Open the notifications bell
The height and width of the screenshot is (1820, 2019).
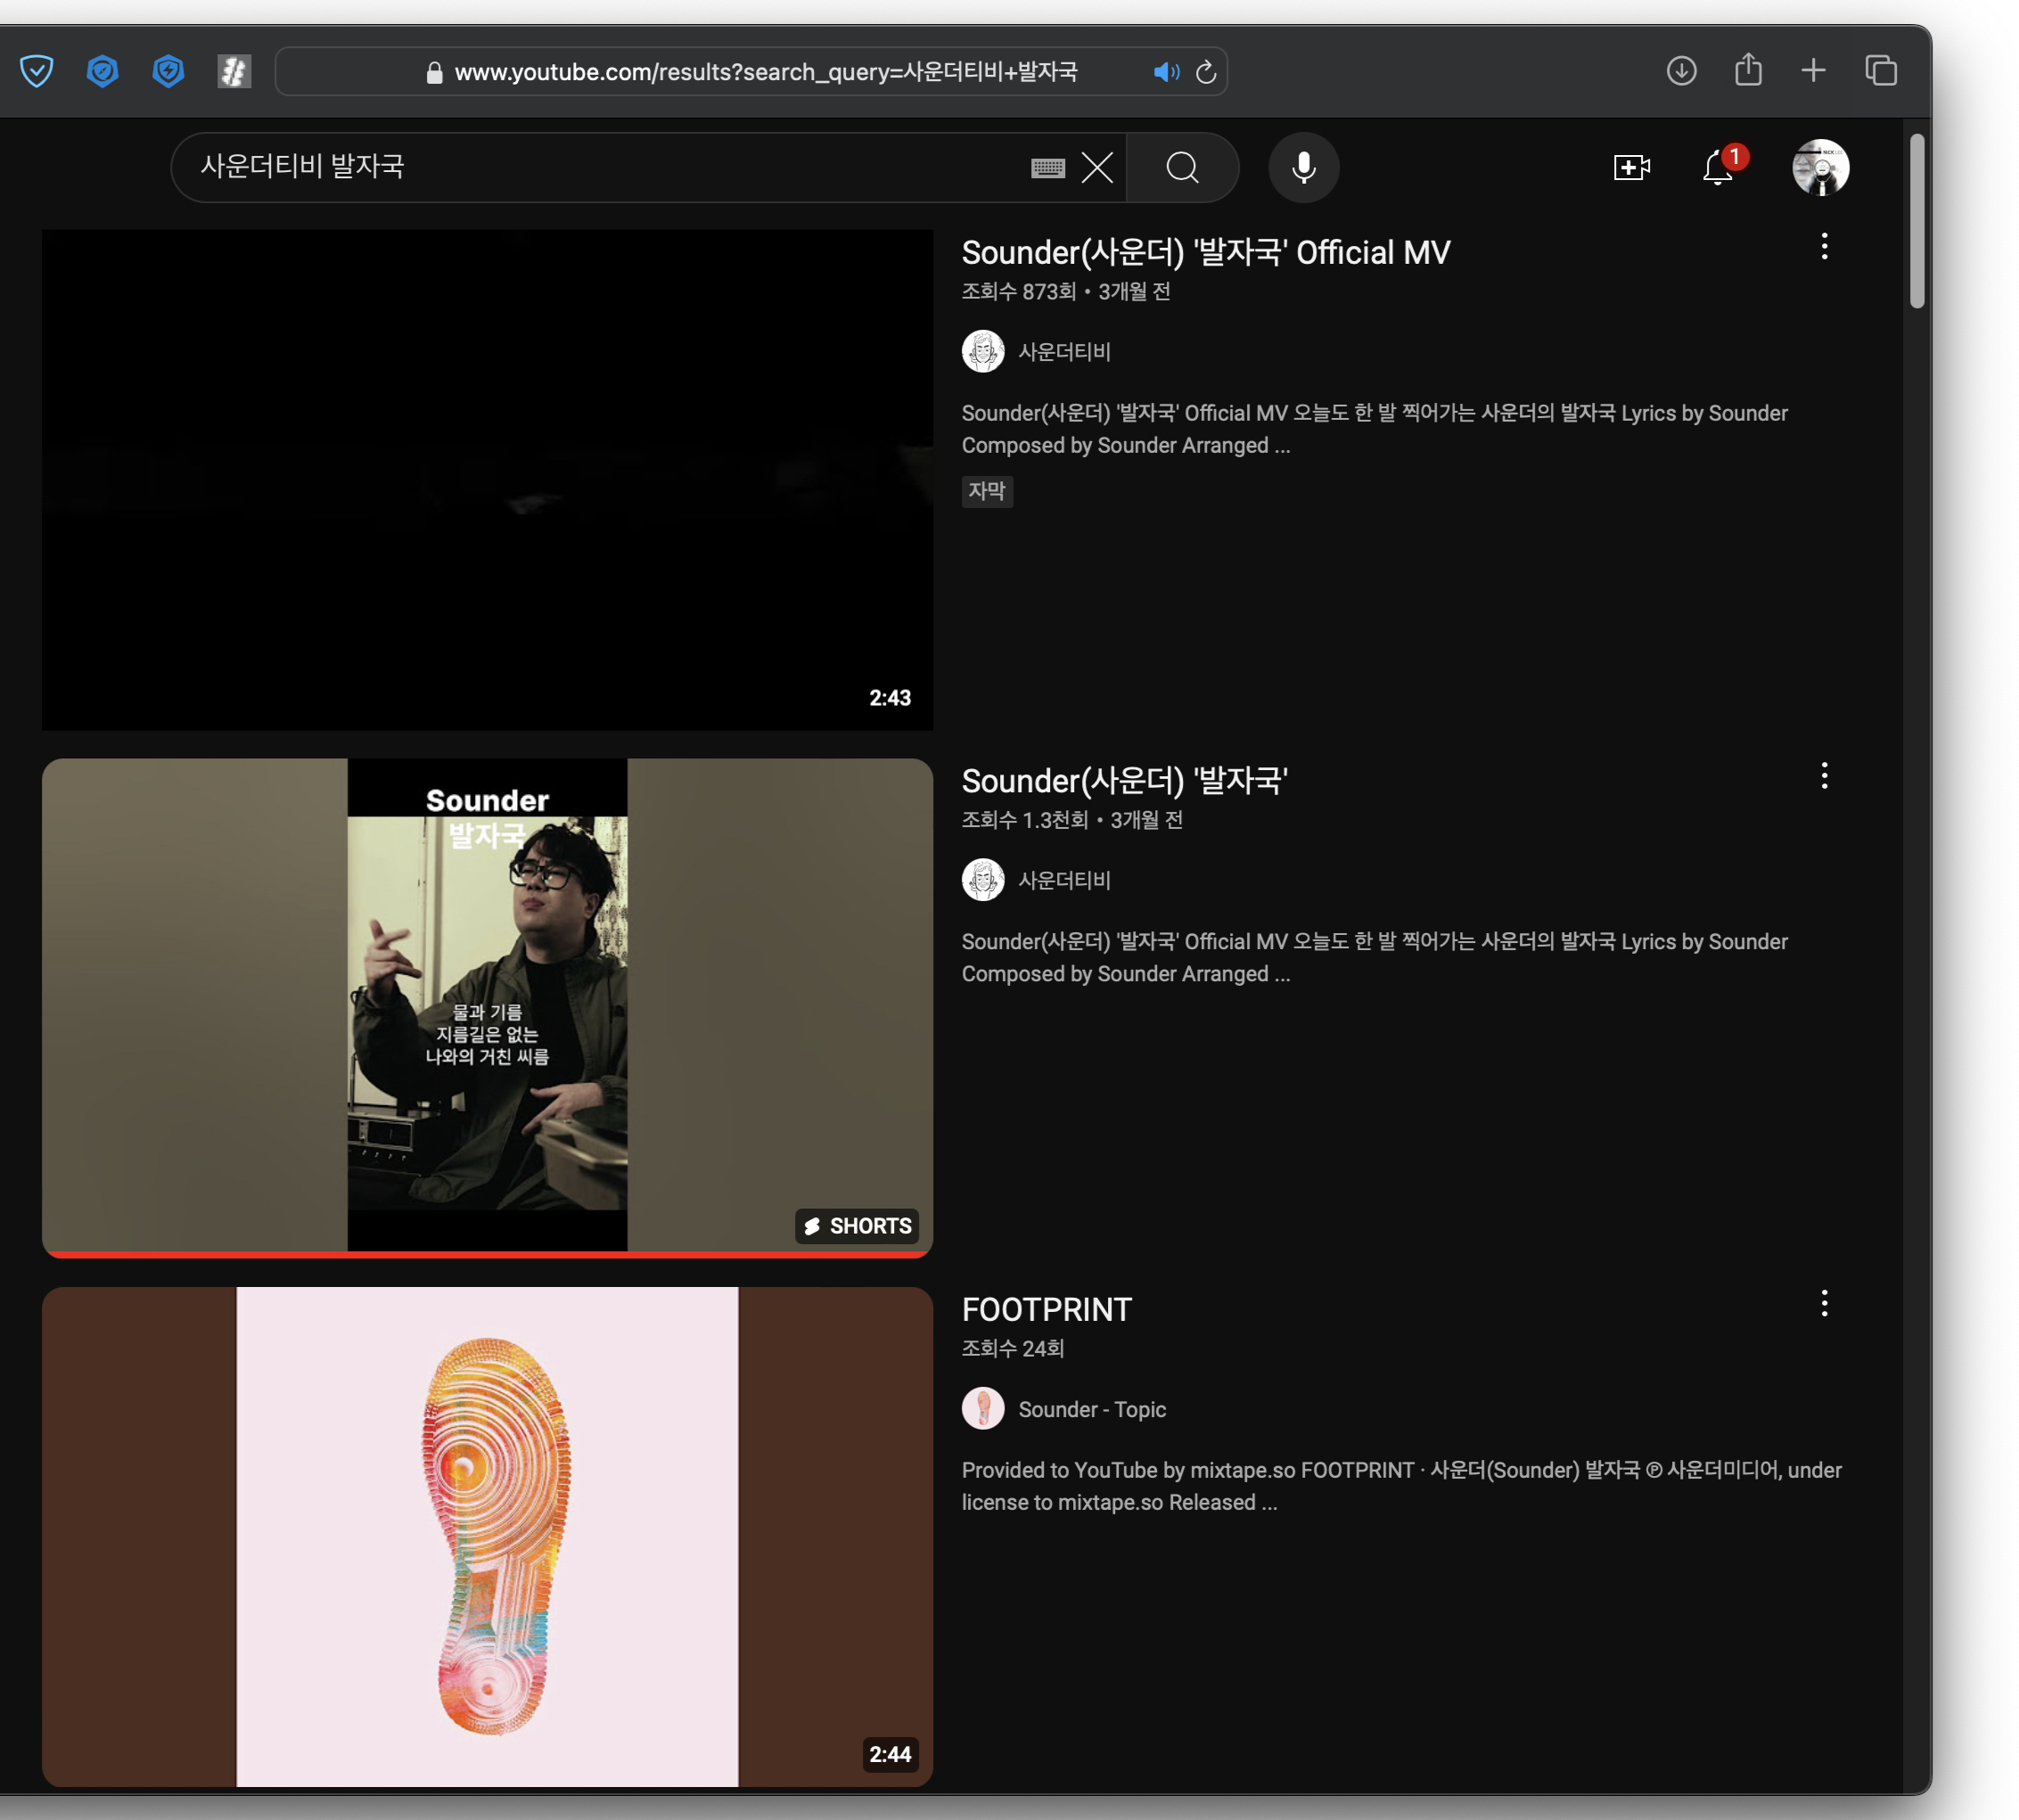click(1718, 167)
